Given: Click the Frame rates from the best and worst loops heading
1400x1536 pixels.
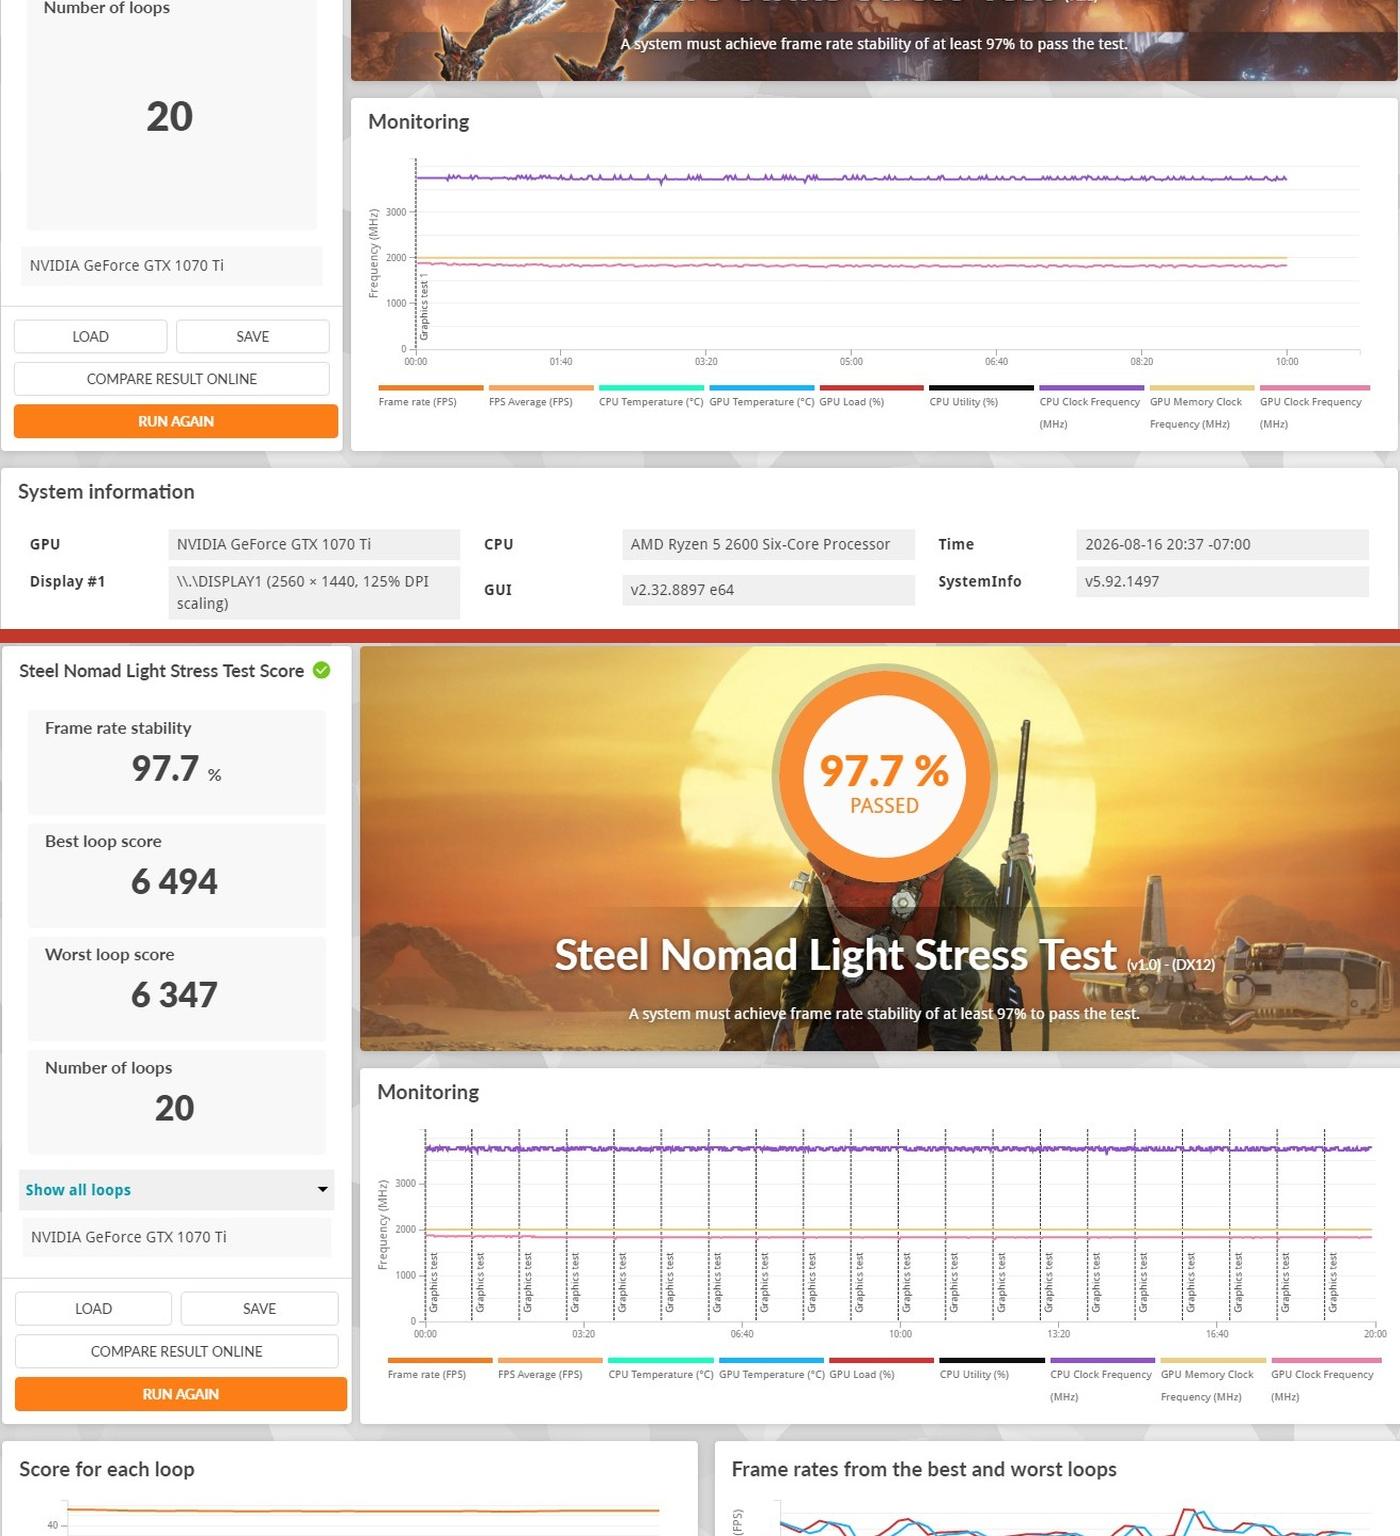Looking at the screenshot, I should tap(924, 1469).
